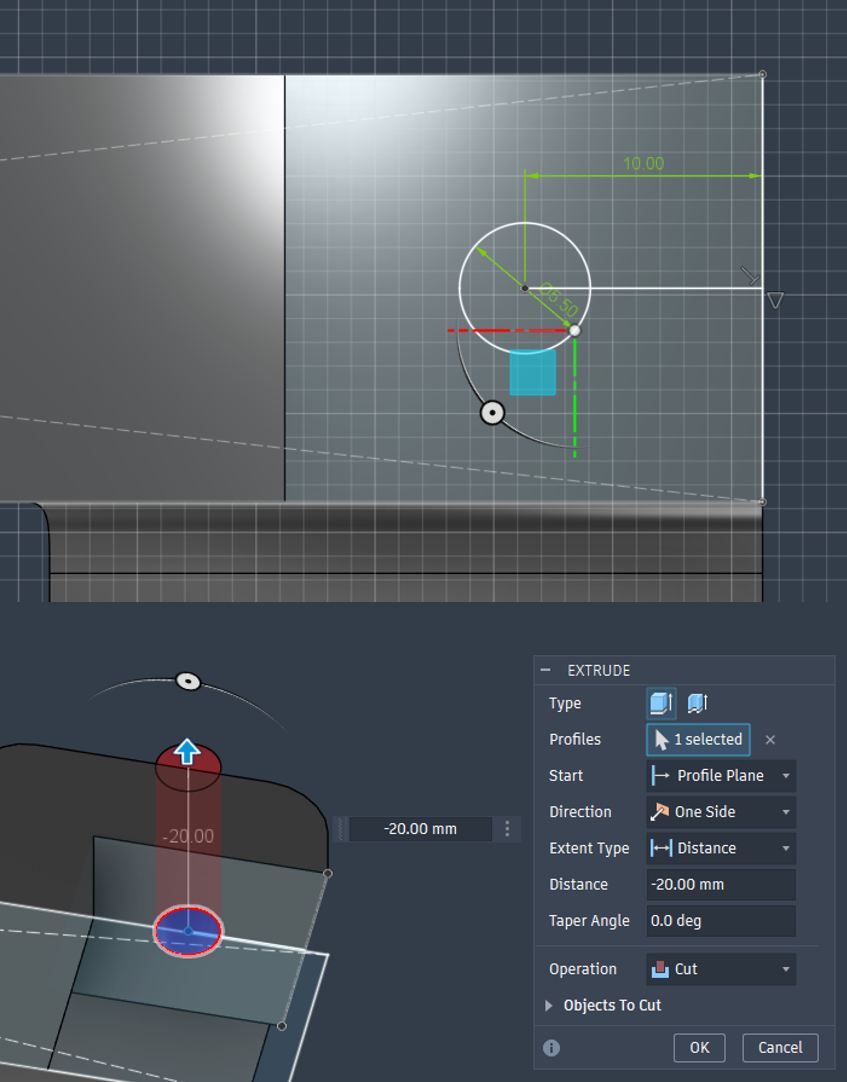Click the info icon in the Extrude dialog
847x1082 pixels.
pyautogui.click(x=549, y=1047)
